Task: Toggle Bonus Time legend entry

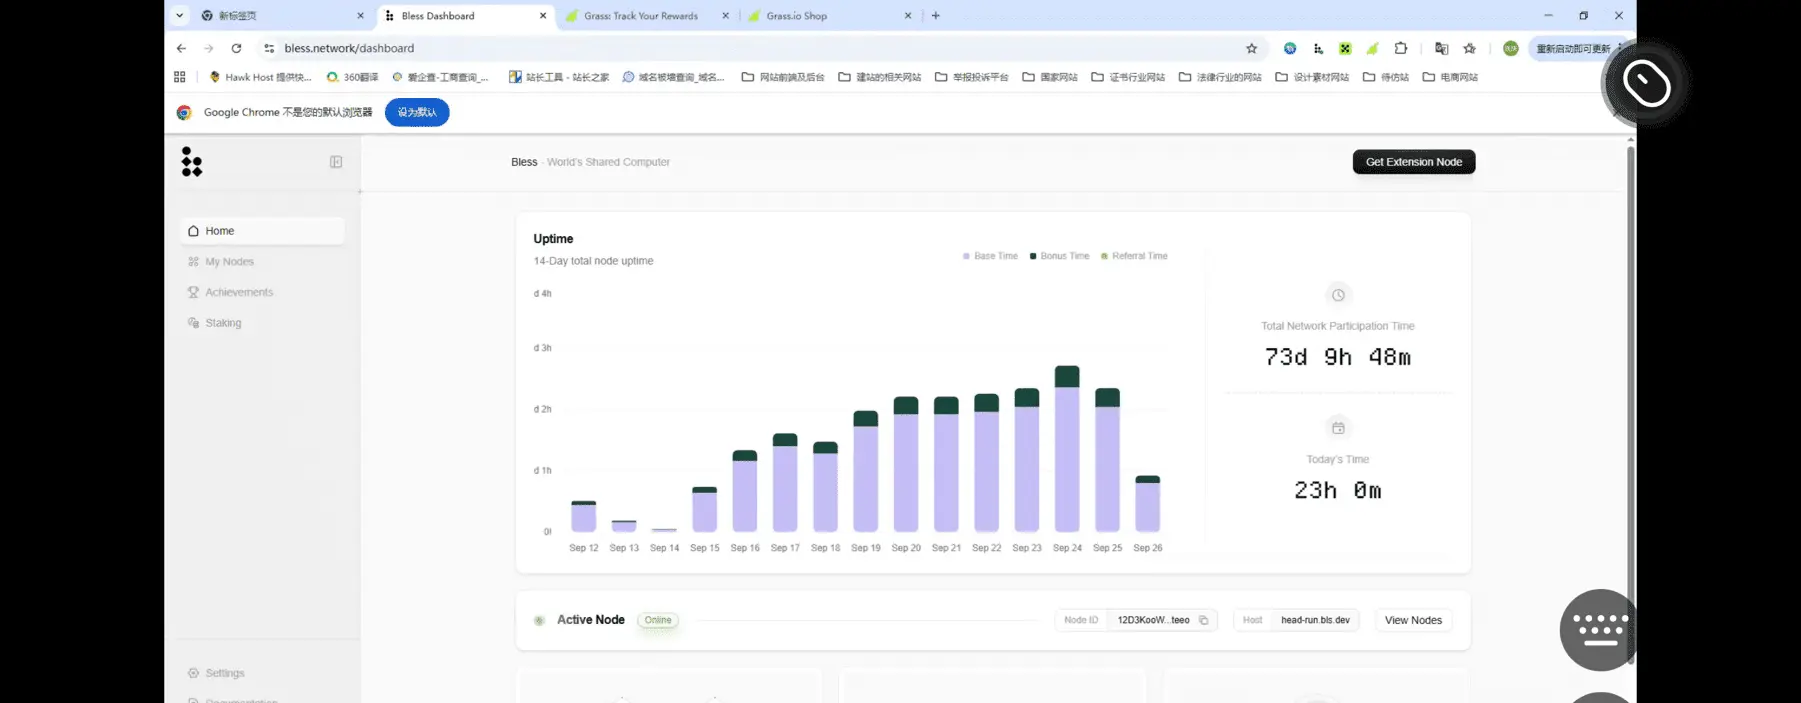Action: (x=1059, y=256)
